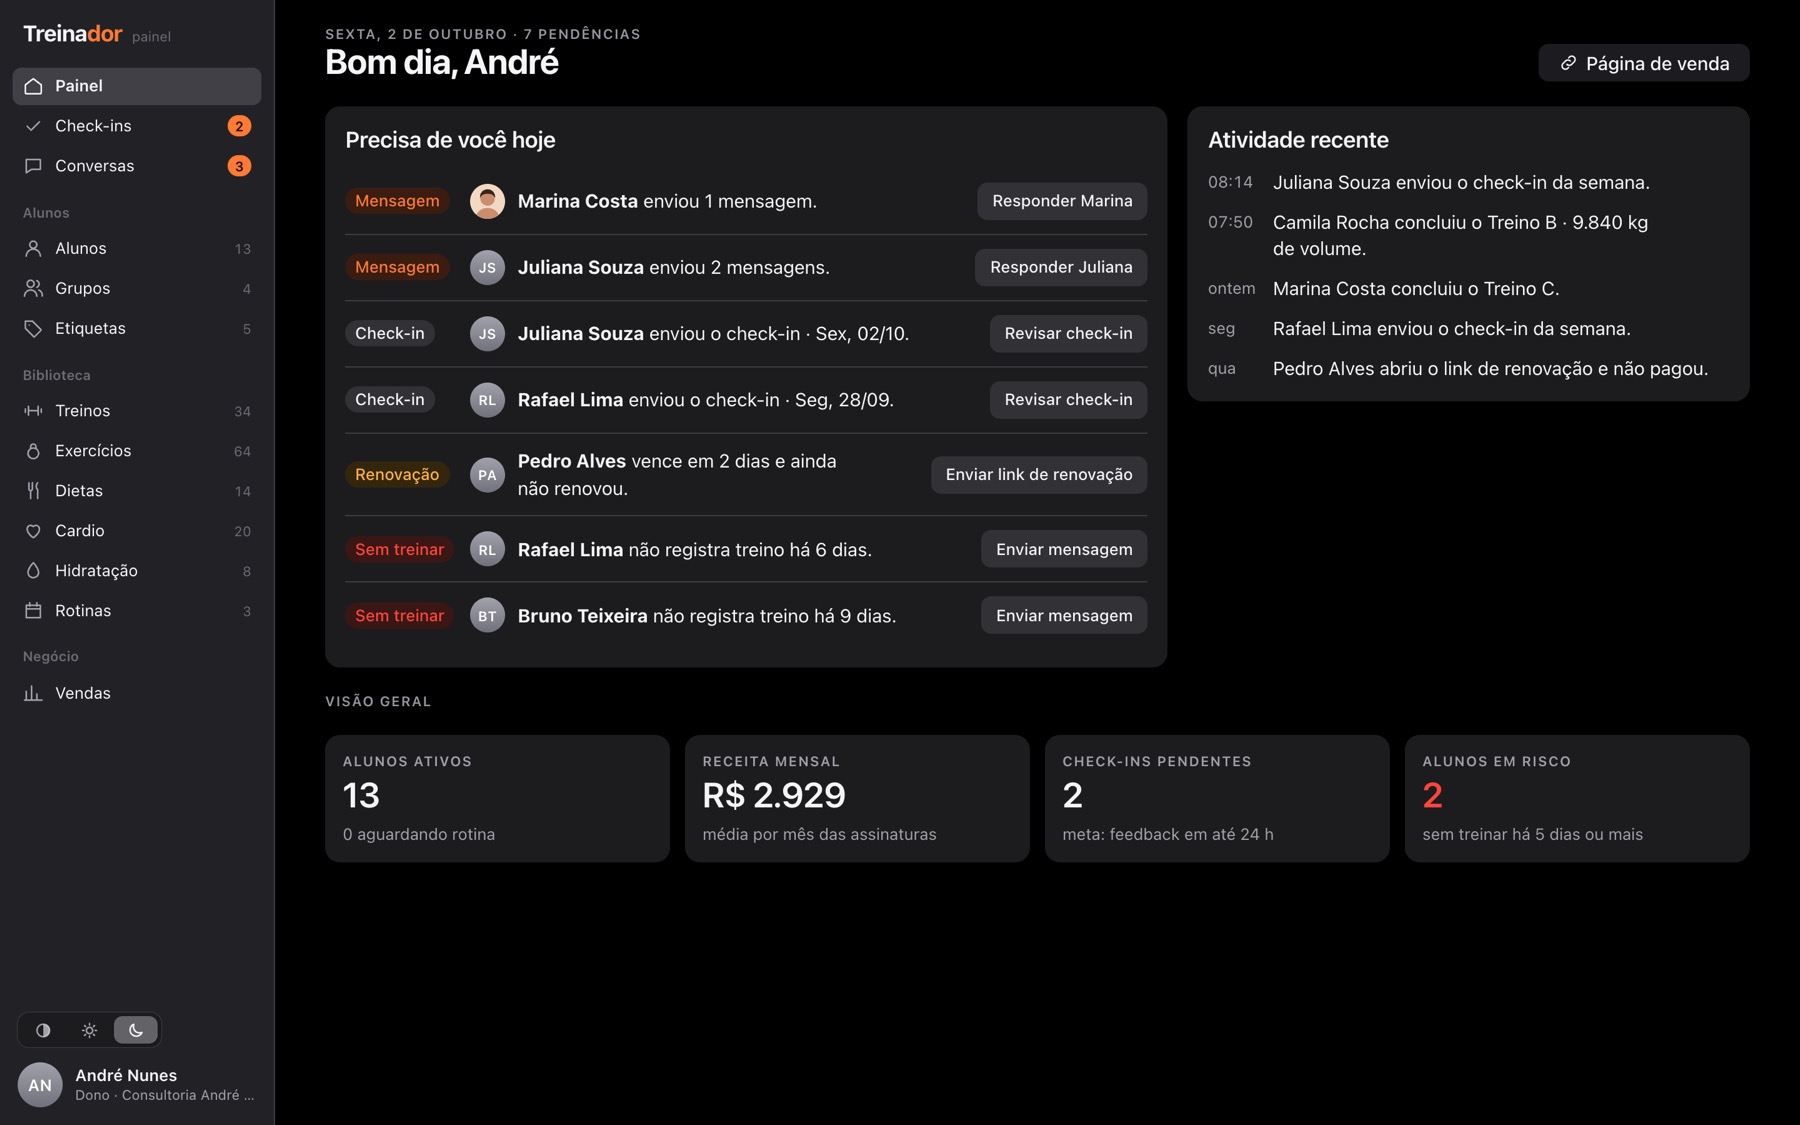Click the Alunos em risco card
1800x1125 pixels.
click(1577, 799)
